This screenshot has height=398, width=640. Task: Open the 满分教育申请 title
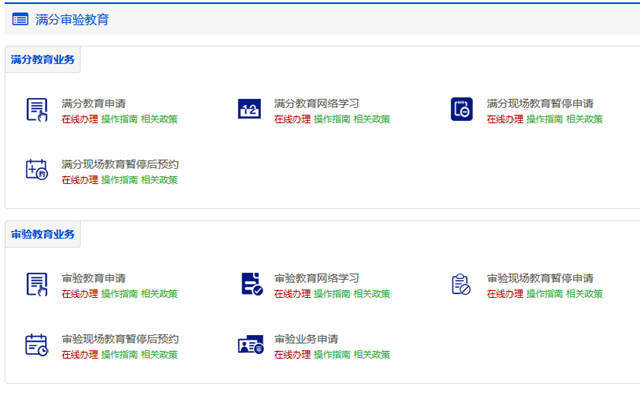pos(93,103)
